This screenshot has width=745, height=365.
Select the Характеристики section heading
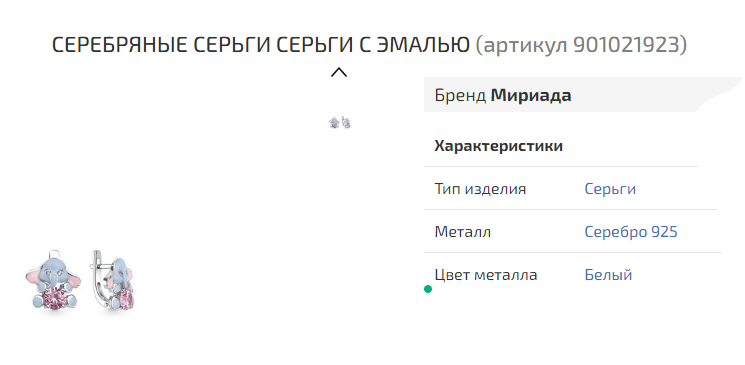coord(498,146)
